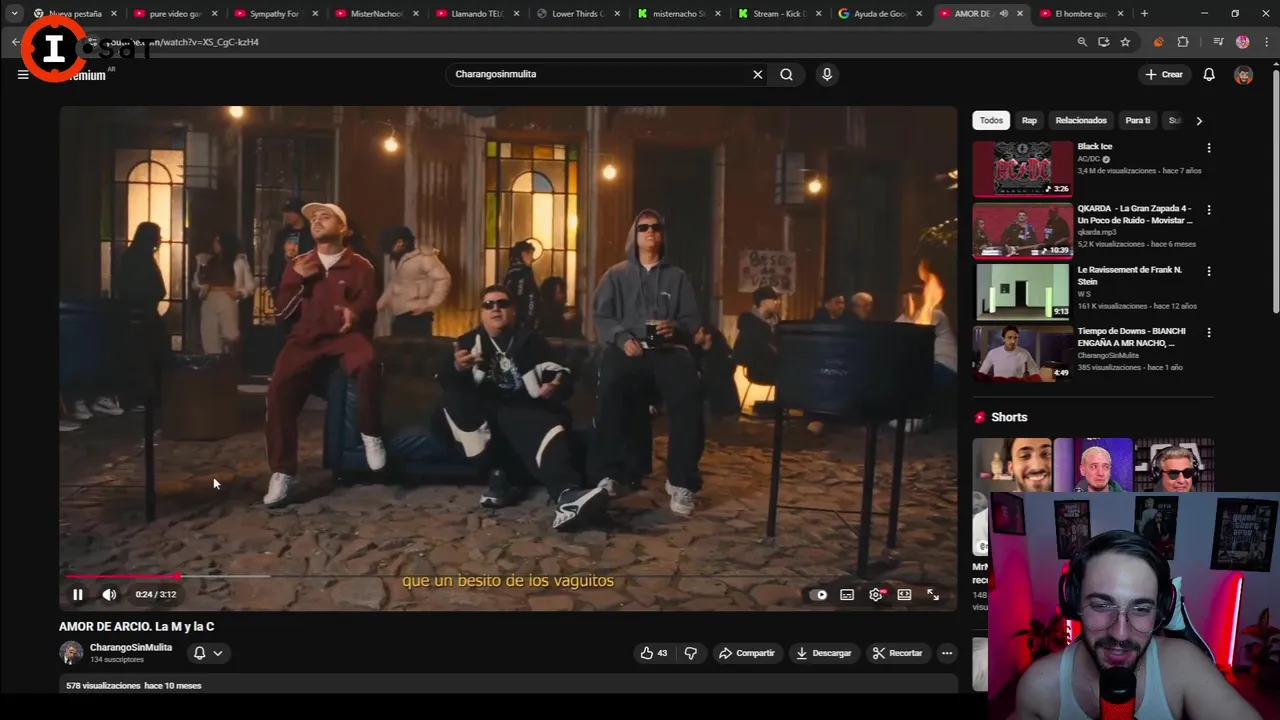Toggle subtitles with the captions icon
This screenshot has height=720, width=1280.
tap(847, 594)
